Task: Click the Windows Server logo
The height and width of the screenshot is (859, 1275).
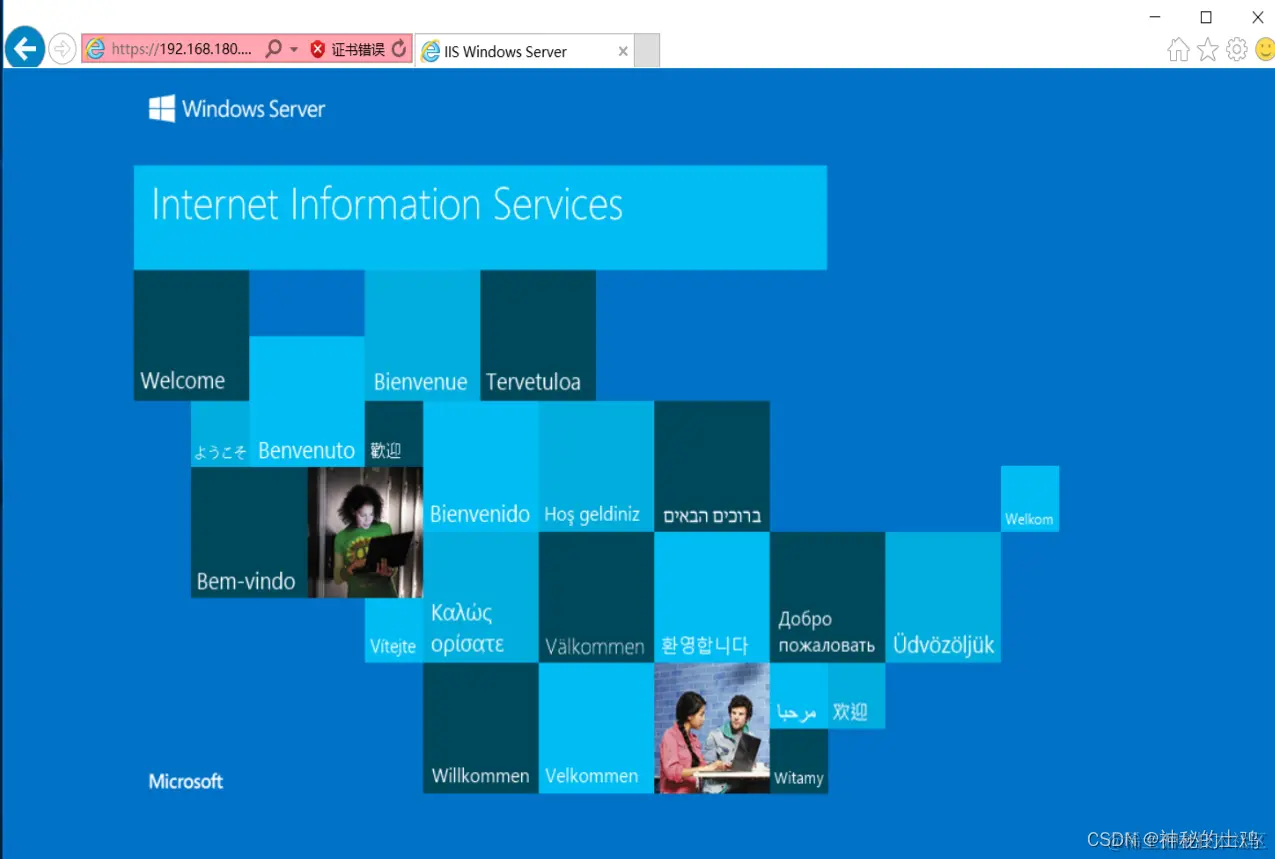Action: 237,109
